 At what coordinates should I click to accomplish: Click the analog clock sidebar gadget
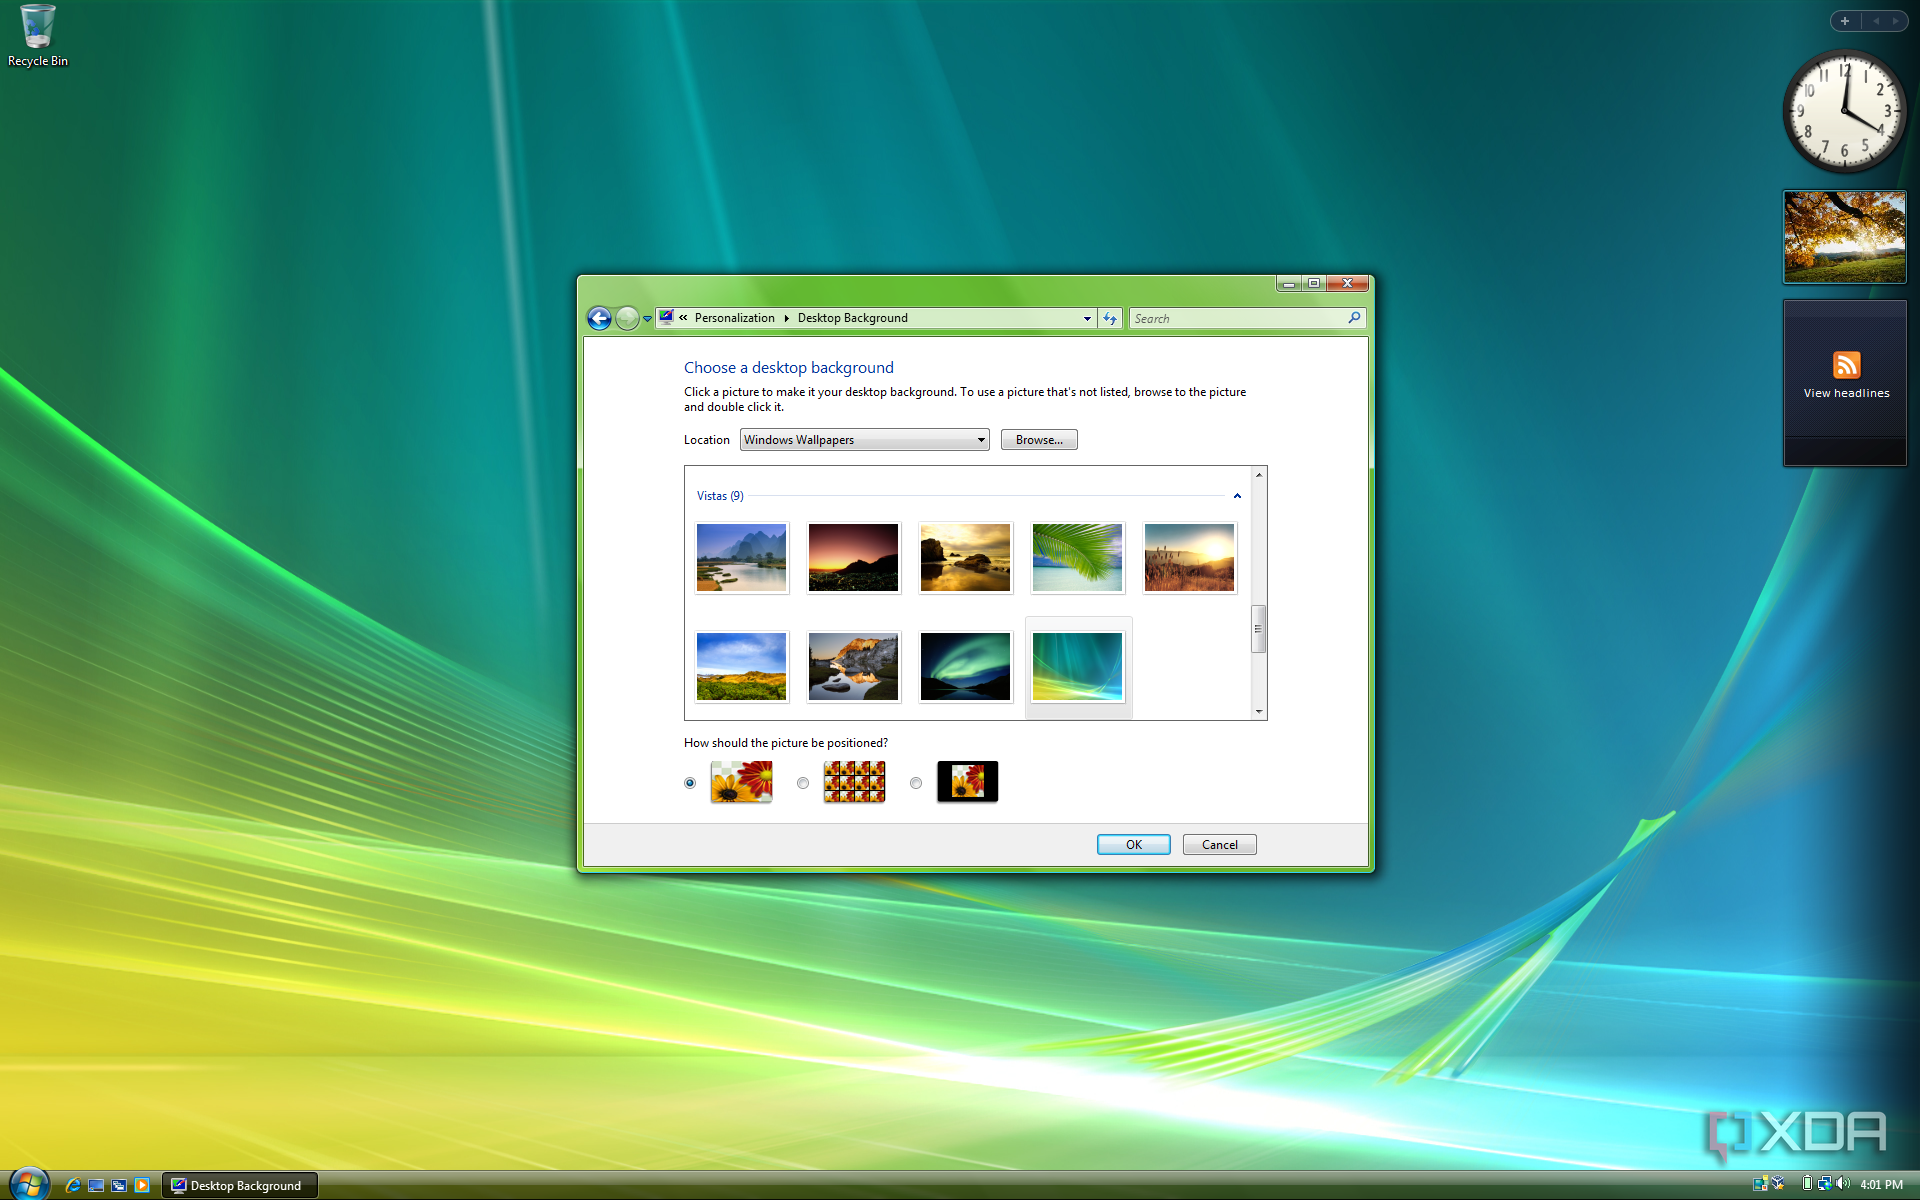[x=1845, y=111]
